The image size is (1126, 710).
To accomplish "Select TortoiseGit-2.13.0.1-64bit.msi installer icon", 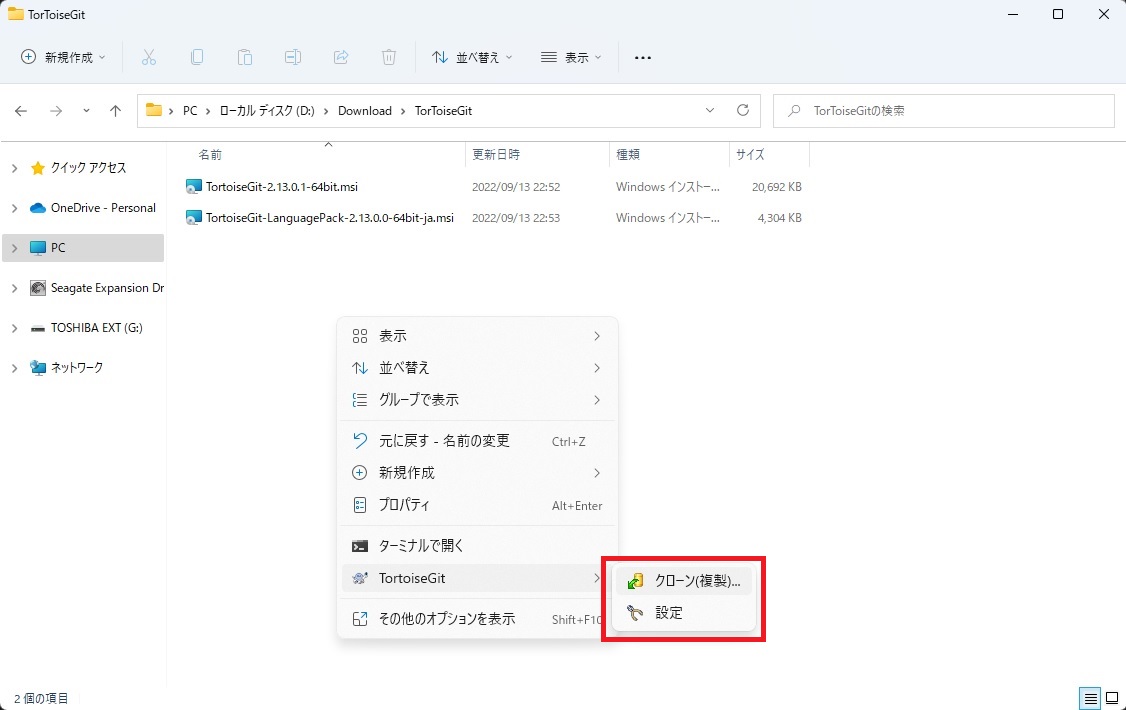I will pos(193,187).
